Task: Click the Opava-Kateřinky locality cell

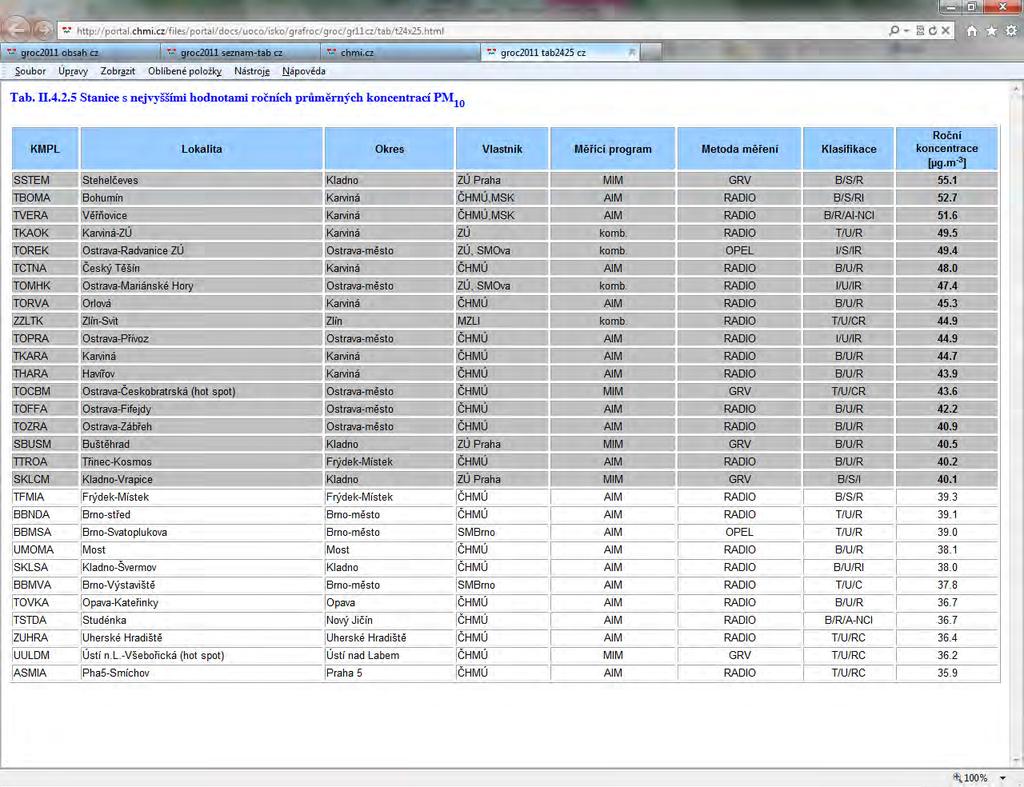Action: click(201, 603)
